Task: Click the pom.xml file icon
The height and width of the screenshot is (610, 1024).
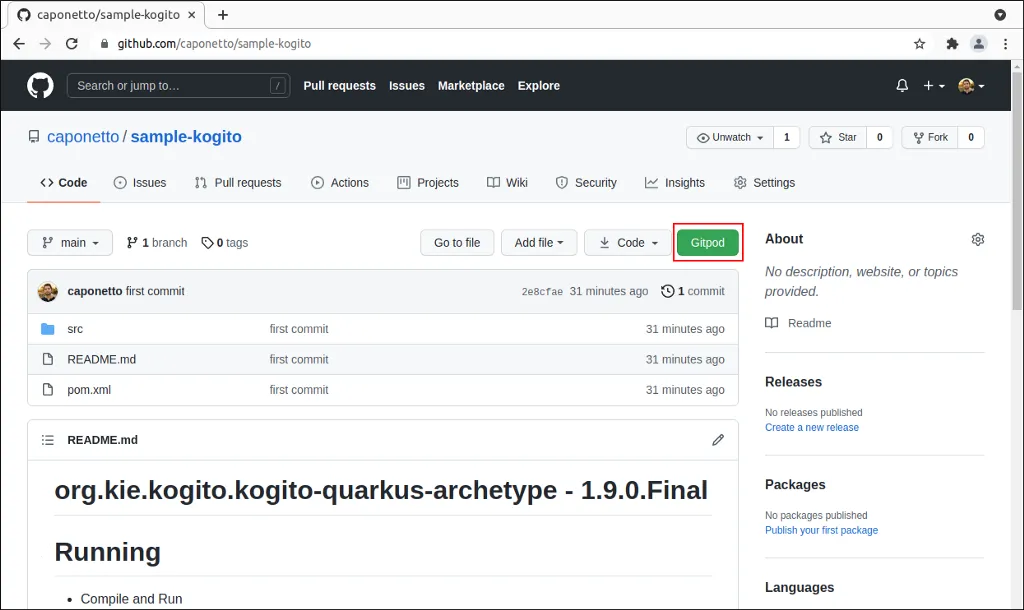Action: [x=48, y=389]
